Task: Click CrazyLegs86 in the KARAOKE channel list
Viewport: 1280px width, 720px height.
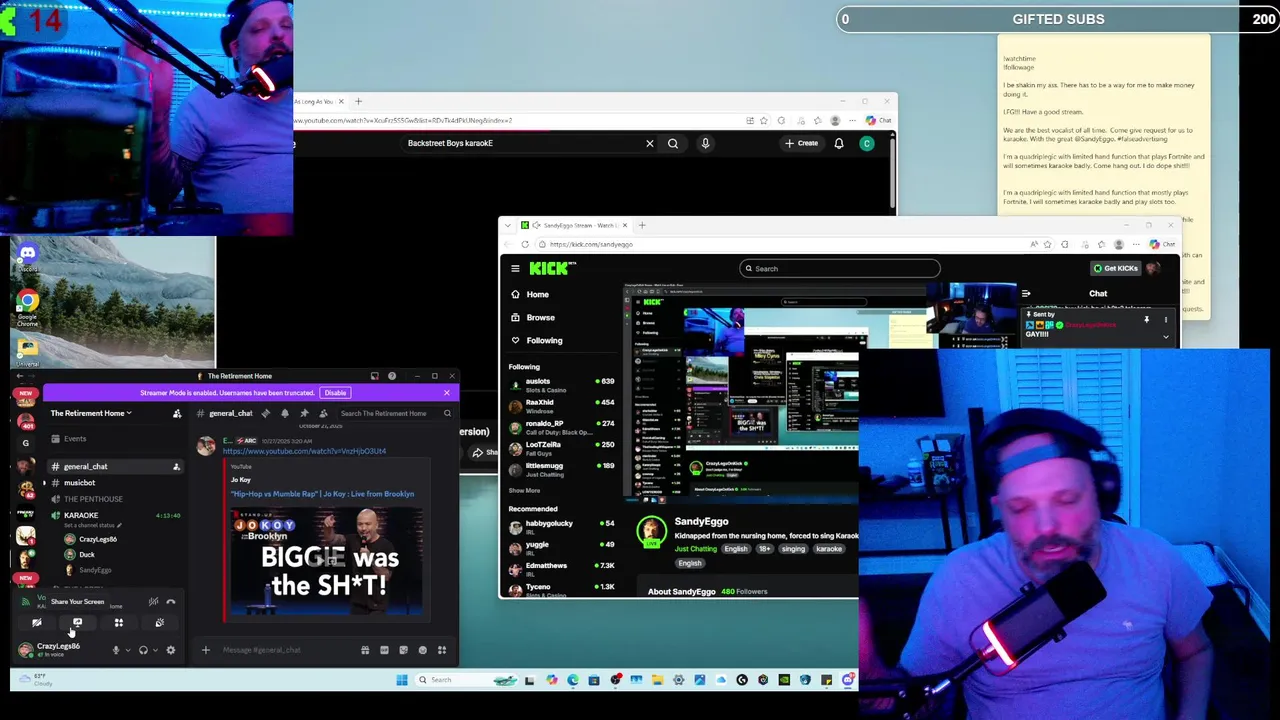Action: point(97,539)
